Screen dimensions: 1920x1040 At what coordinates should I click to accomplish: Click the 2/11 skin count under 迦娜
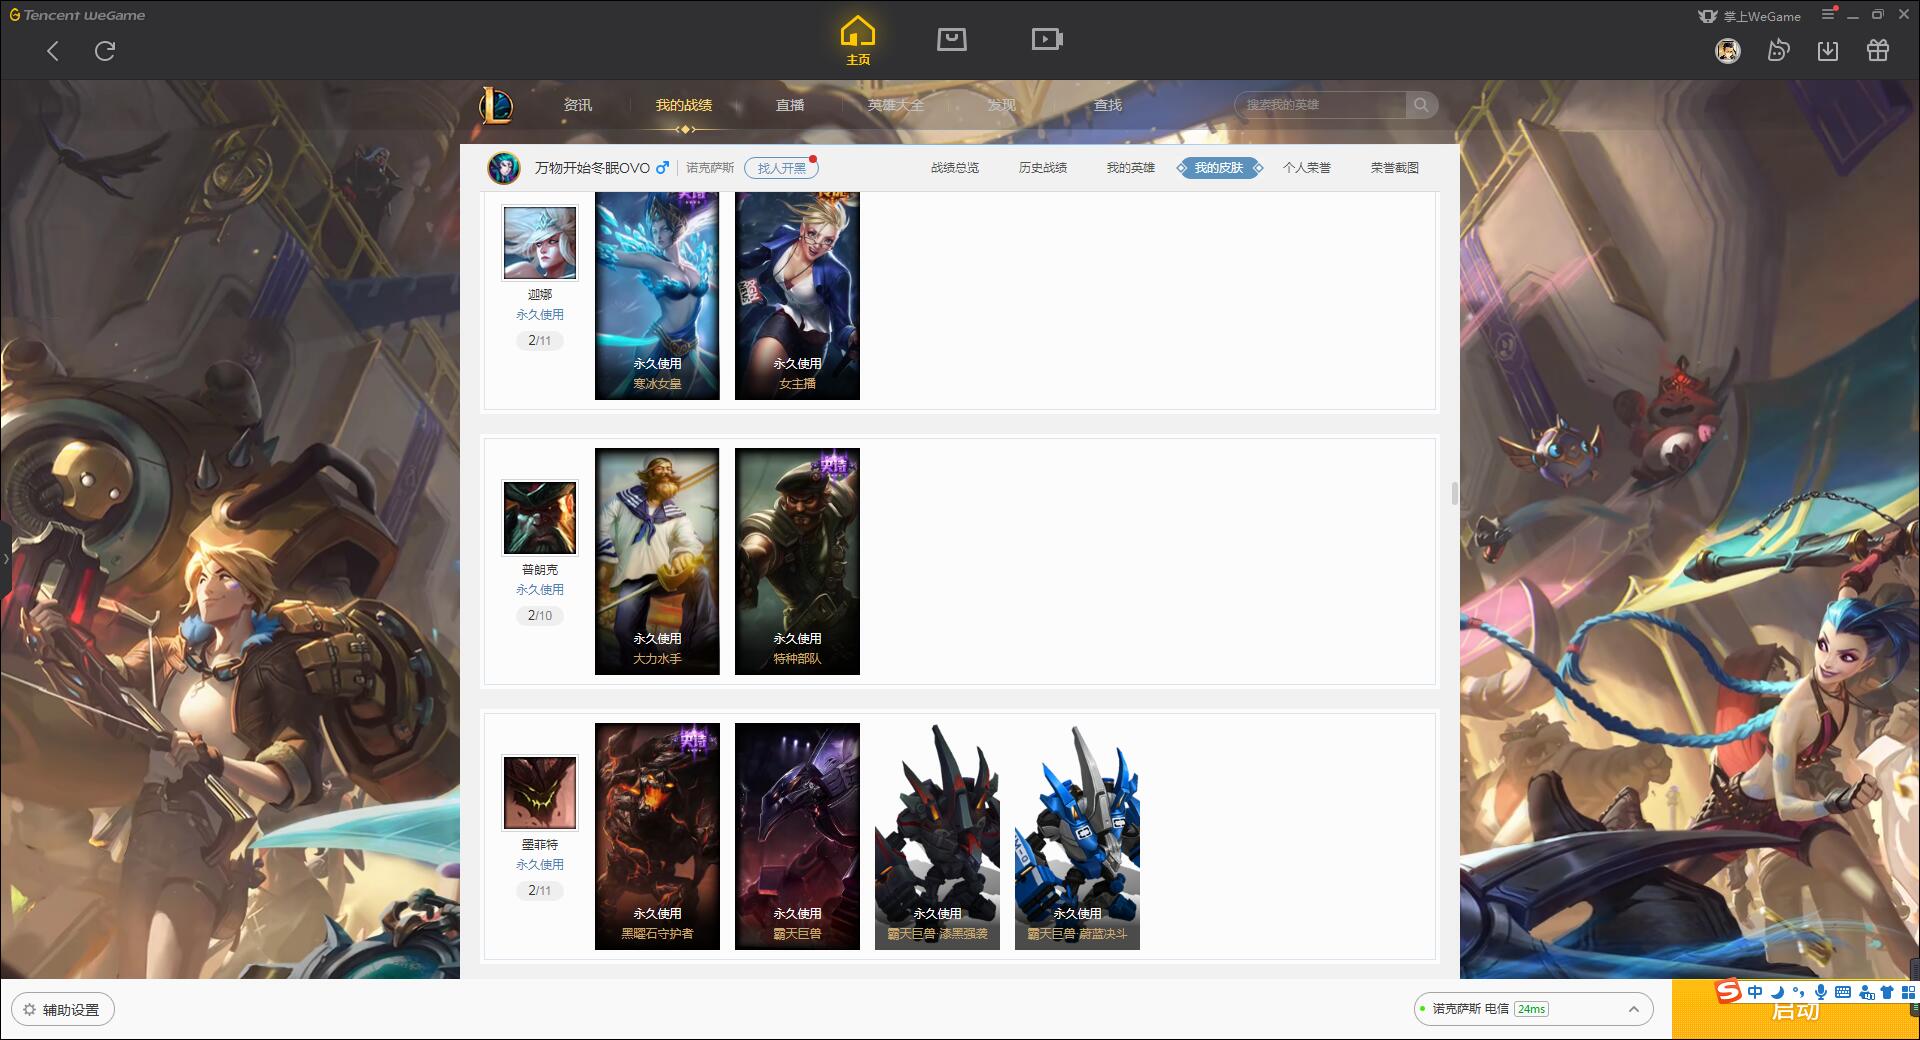[x=540, y=341]
